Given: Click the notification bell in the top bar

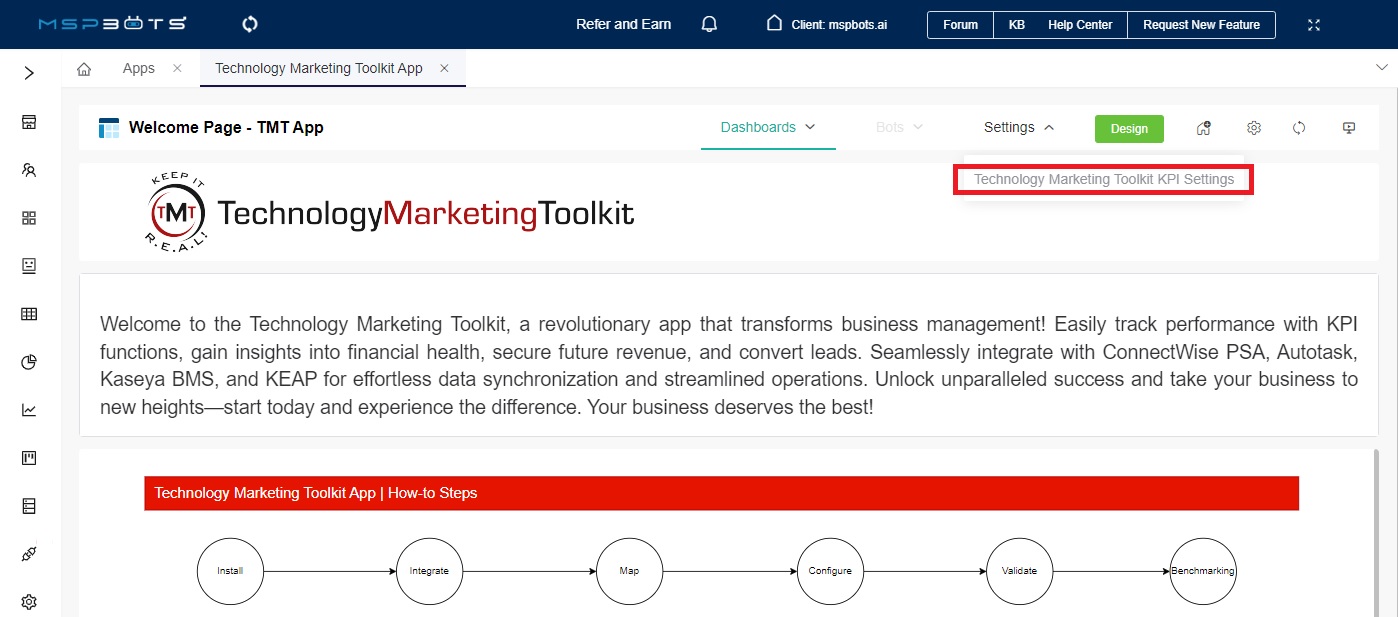Looking at the screenshot, I should tap(709, 23).
